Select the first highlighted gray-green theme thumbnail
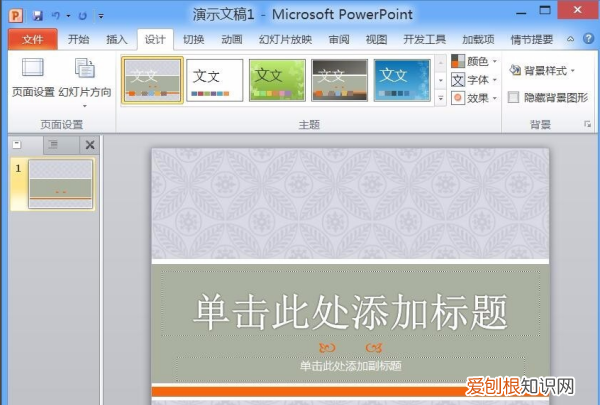The width and height of the screenshot is (600, 405). [x=152, y=80]
